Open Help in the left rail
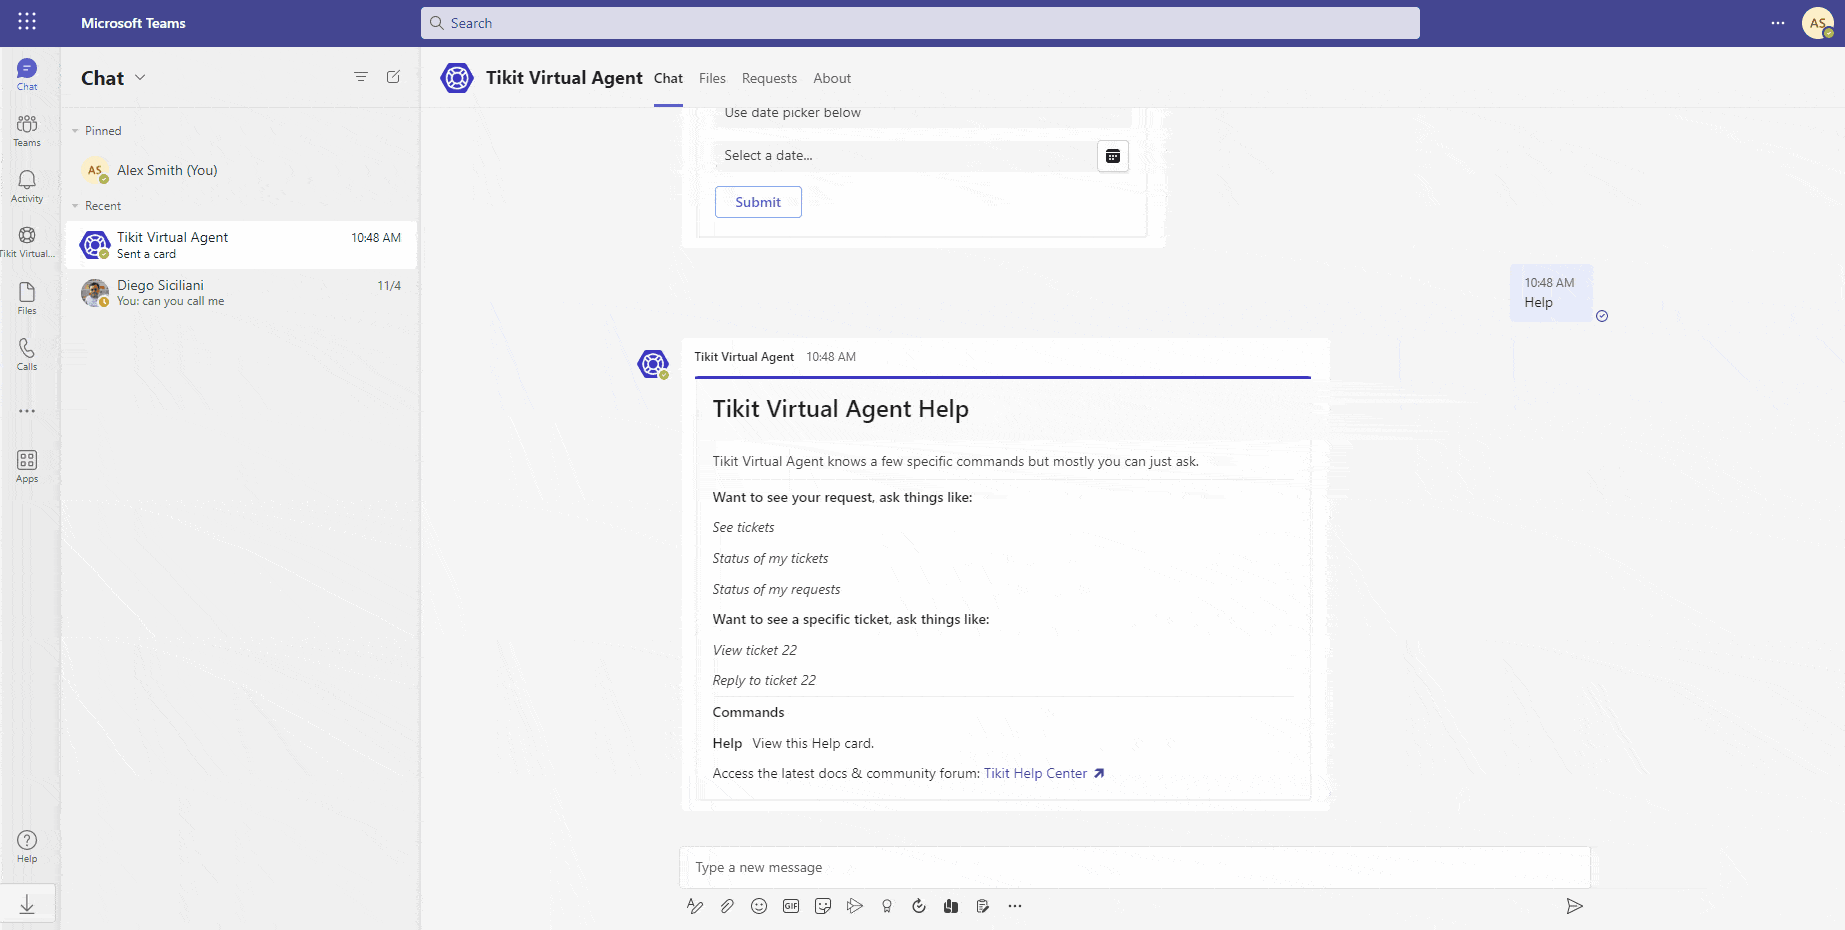The width and height of the screenshot is (1845, 930). 27,846
